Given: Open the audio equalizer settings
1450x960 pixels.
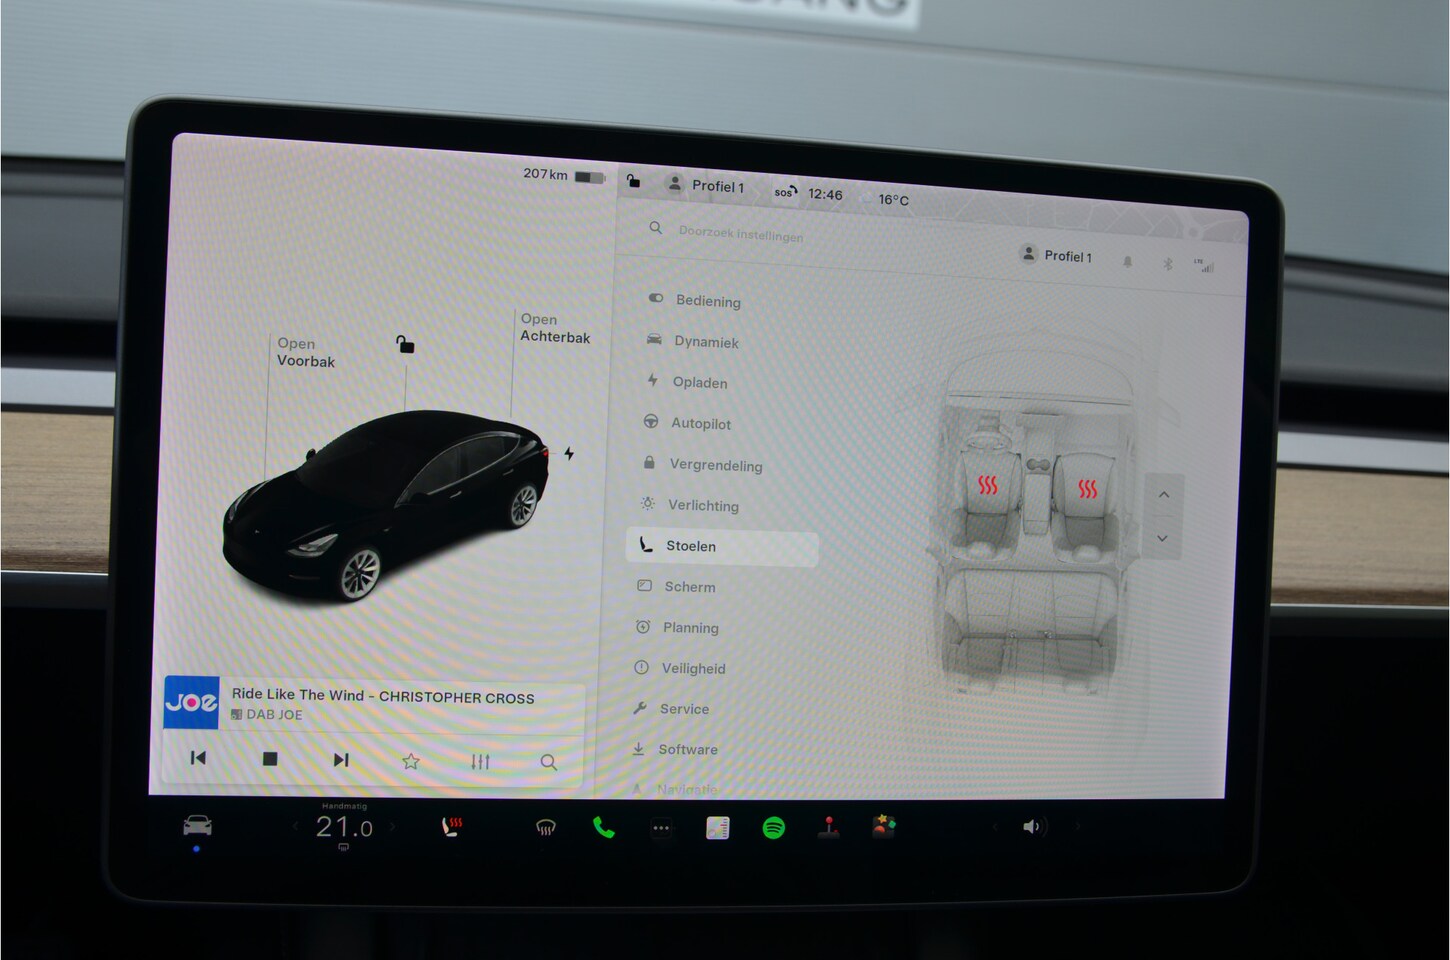Looking at the screenshot, I should pos(480,762).
